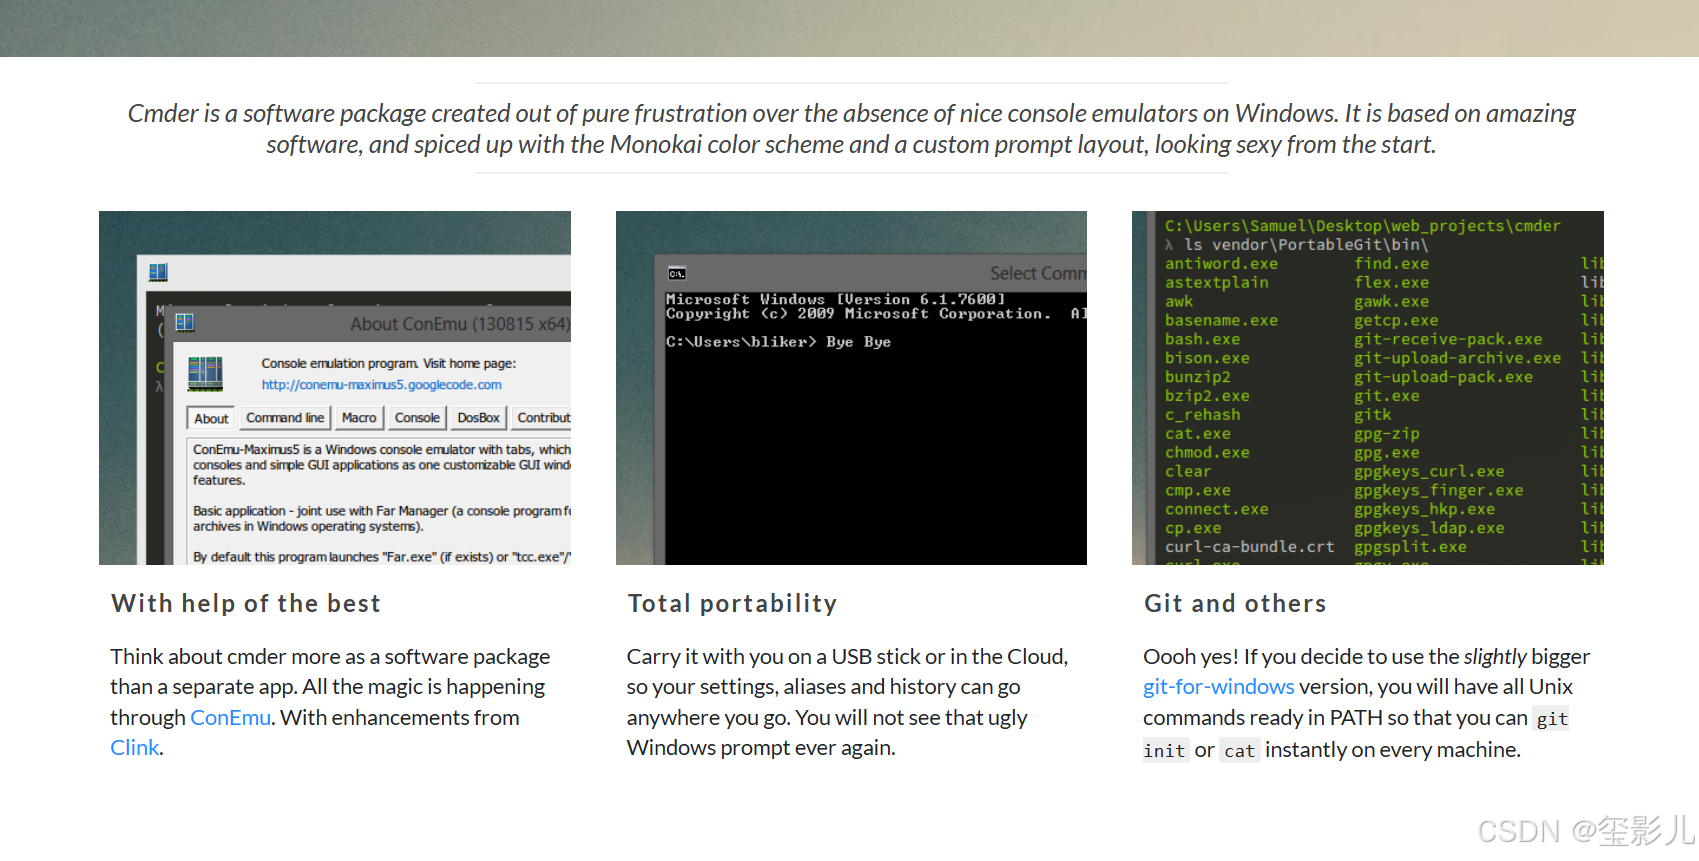
Task: Open the Clink link
Action: (135, 748)
